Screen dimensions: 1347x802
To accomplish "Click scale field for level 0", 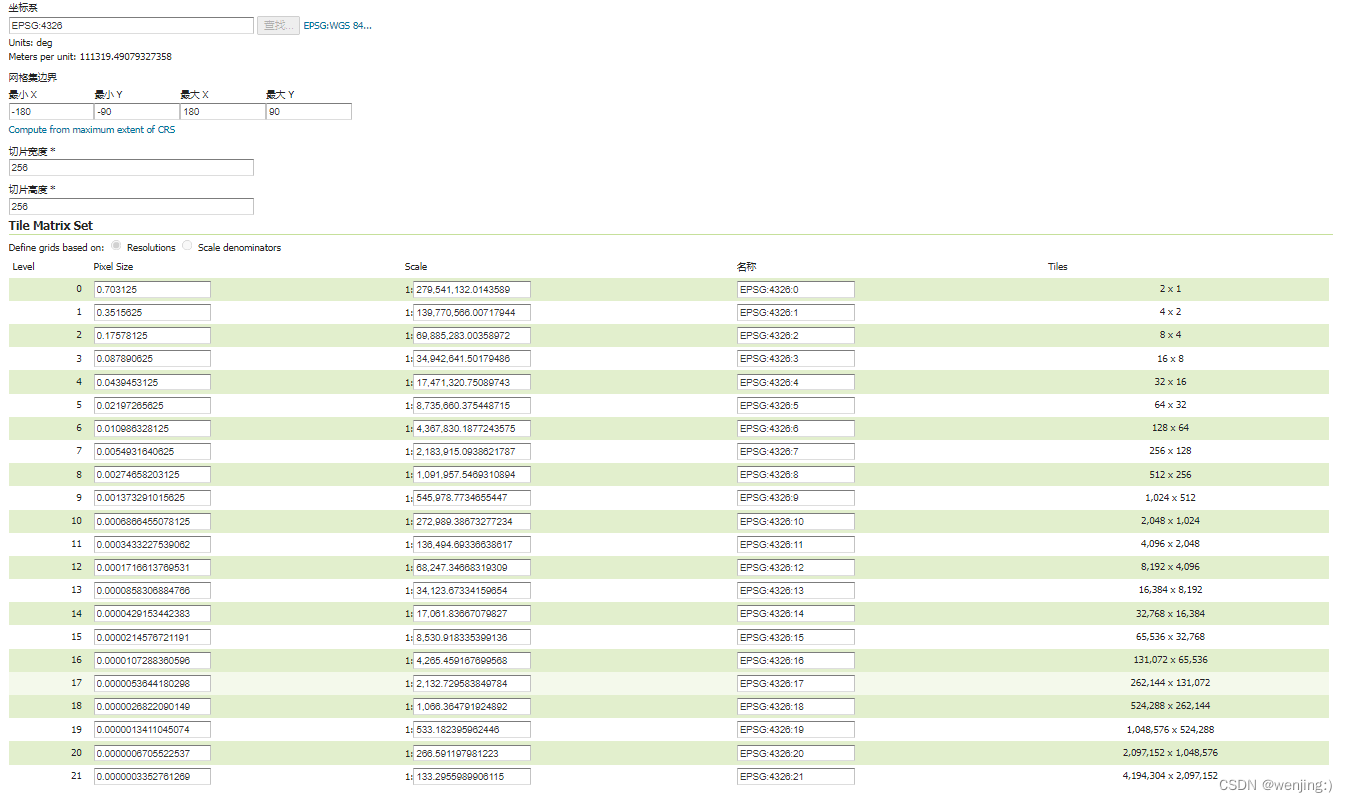I will point(471,289).
